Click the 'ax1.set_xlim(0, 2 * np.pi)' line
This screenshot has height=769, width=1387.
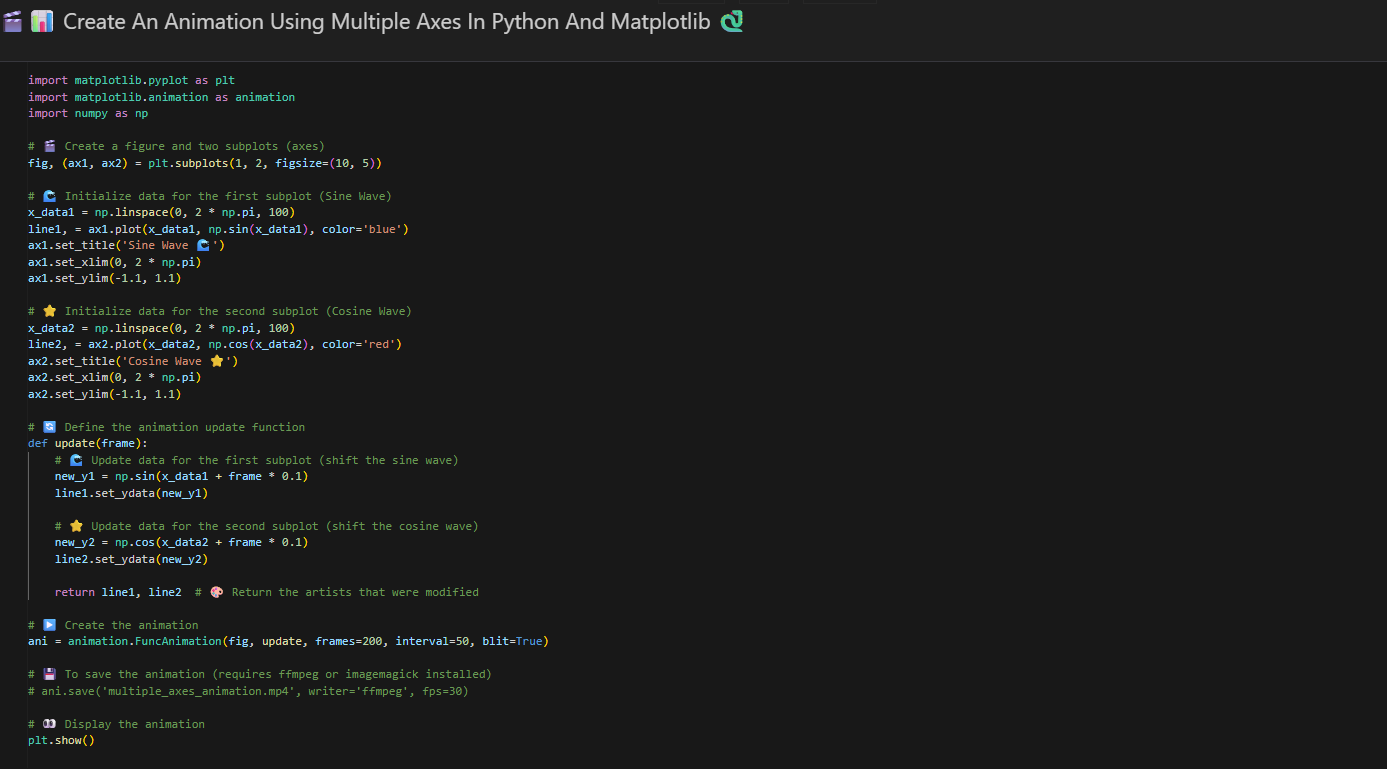tap(115, 262)
